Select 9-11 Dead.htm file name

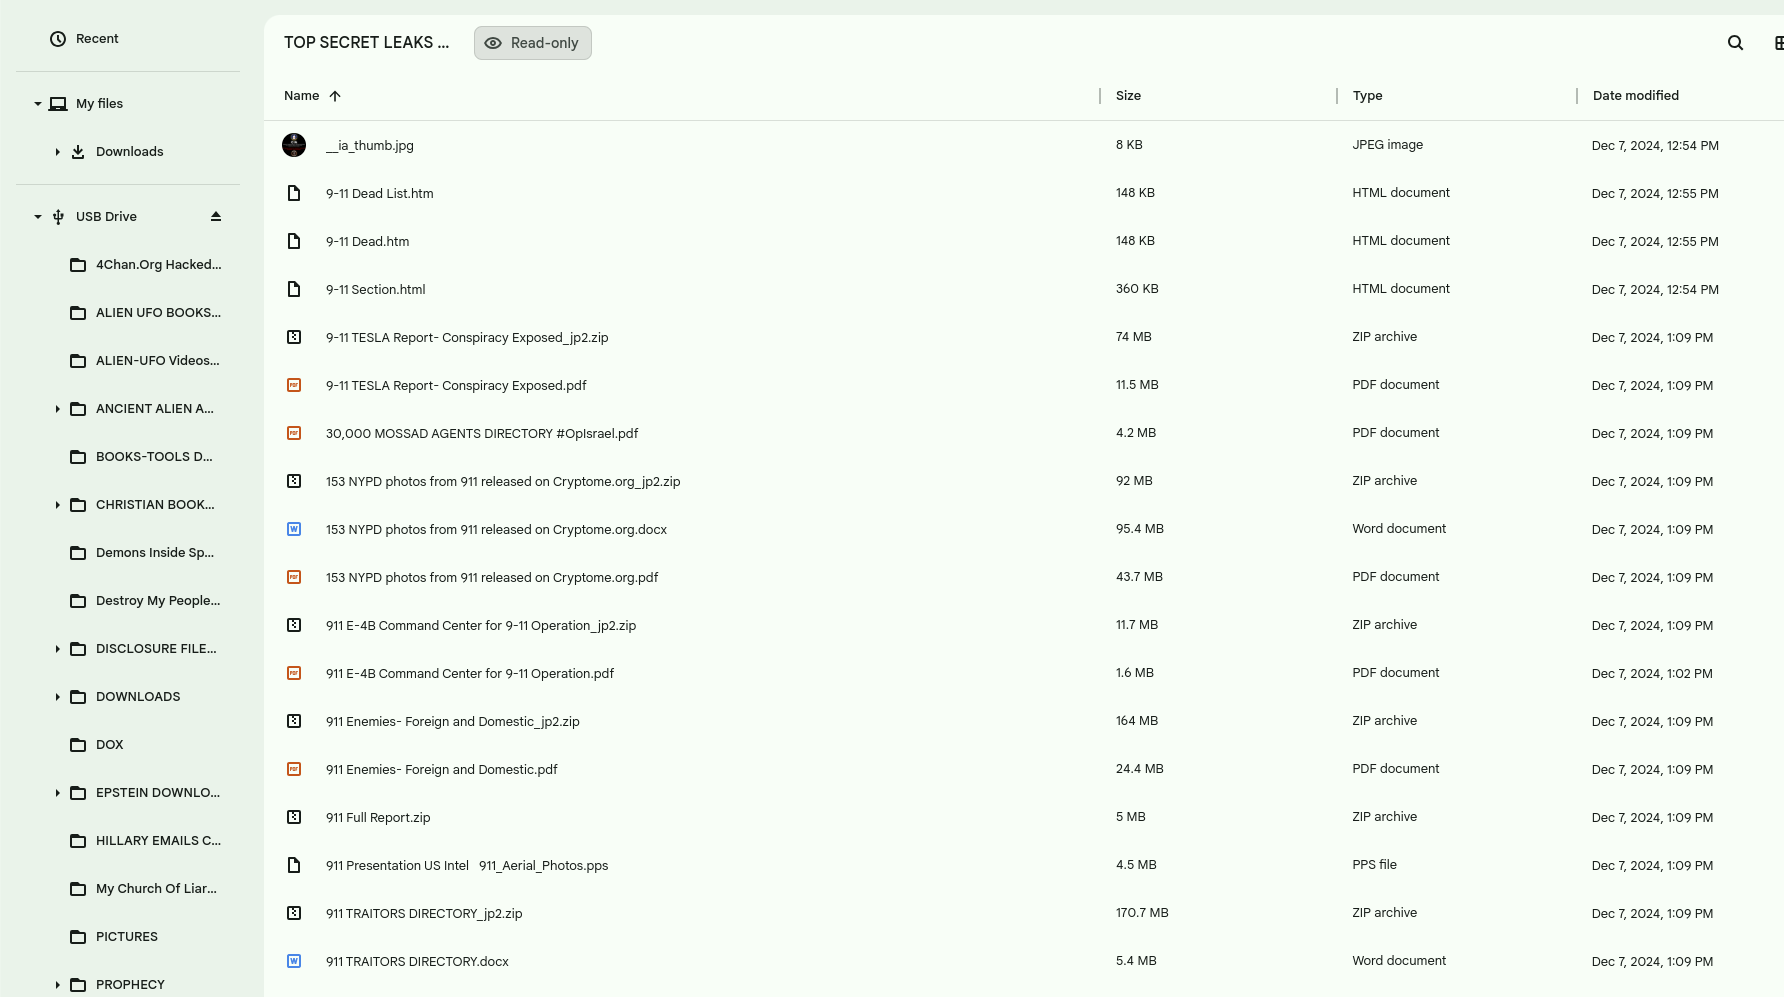pos(367,242)
